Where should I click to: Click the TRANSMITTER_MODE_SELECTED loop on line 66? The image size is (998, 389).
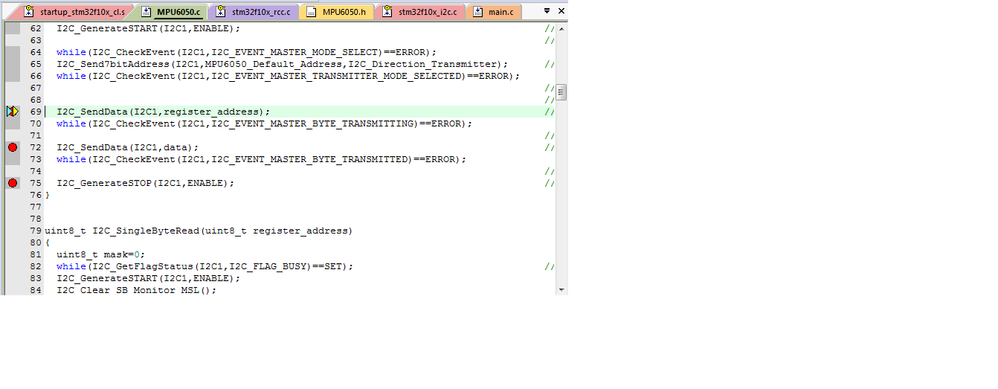(x=288, y=76)
